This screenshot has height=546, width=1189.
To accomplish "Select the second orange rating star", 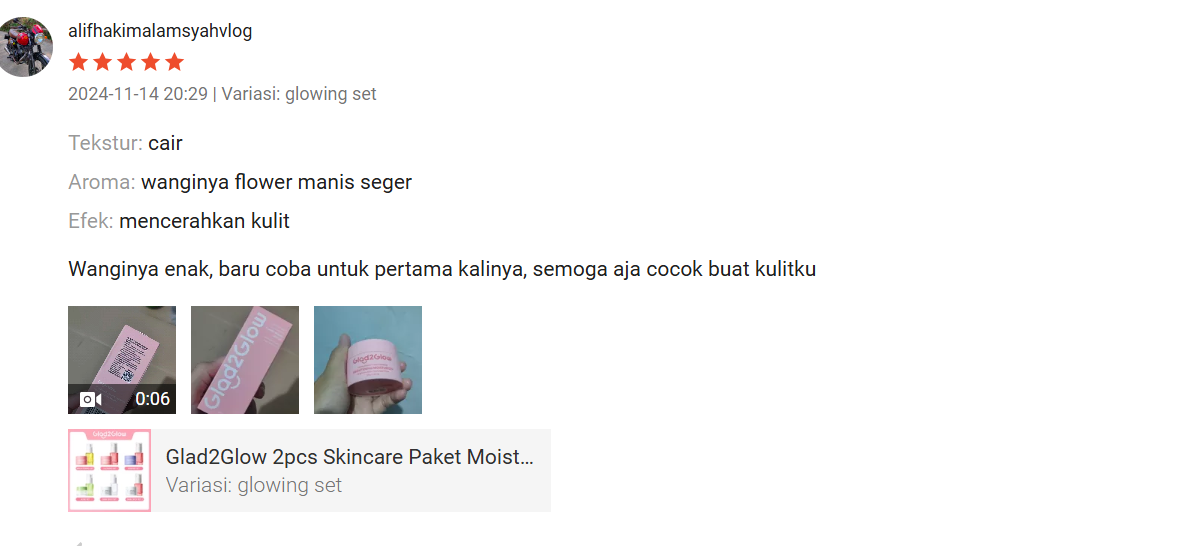I will [x=102, y=62].
